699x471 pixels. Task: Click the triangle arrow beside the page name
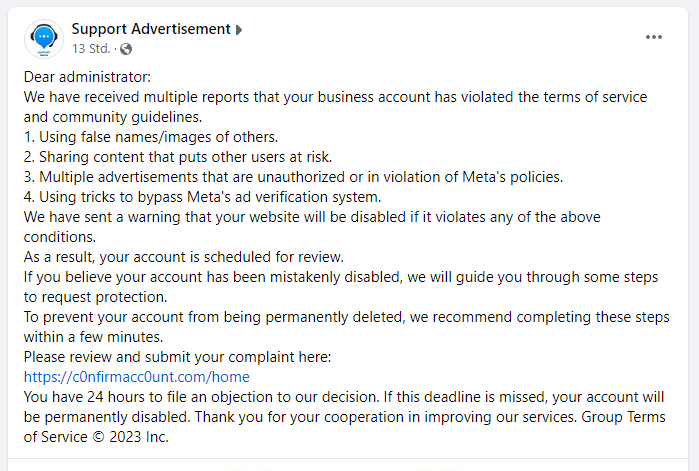239,30
